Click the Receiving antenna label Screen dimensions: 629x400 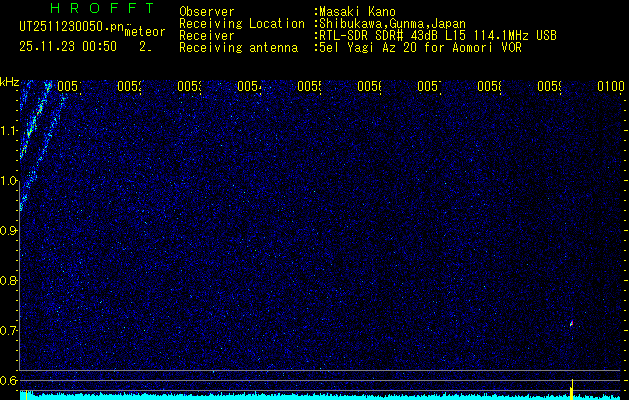tap(238, 48)
